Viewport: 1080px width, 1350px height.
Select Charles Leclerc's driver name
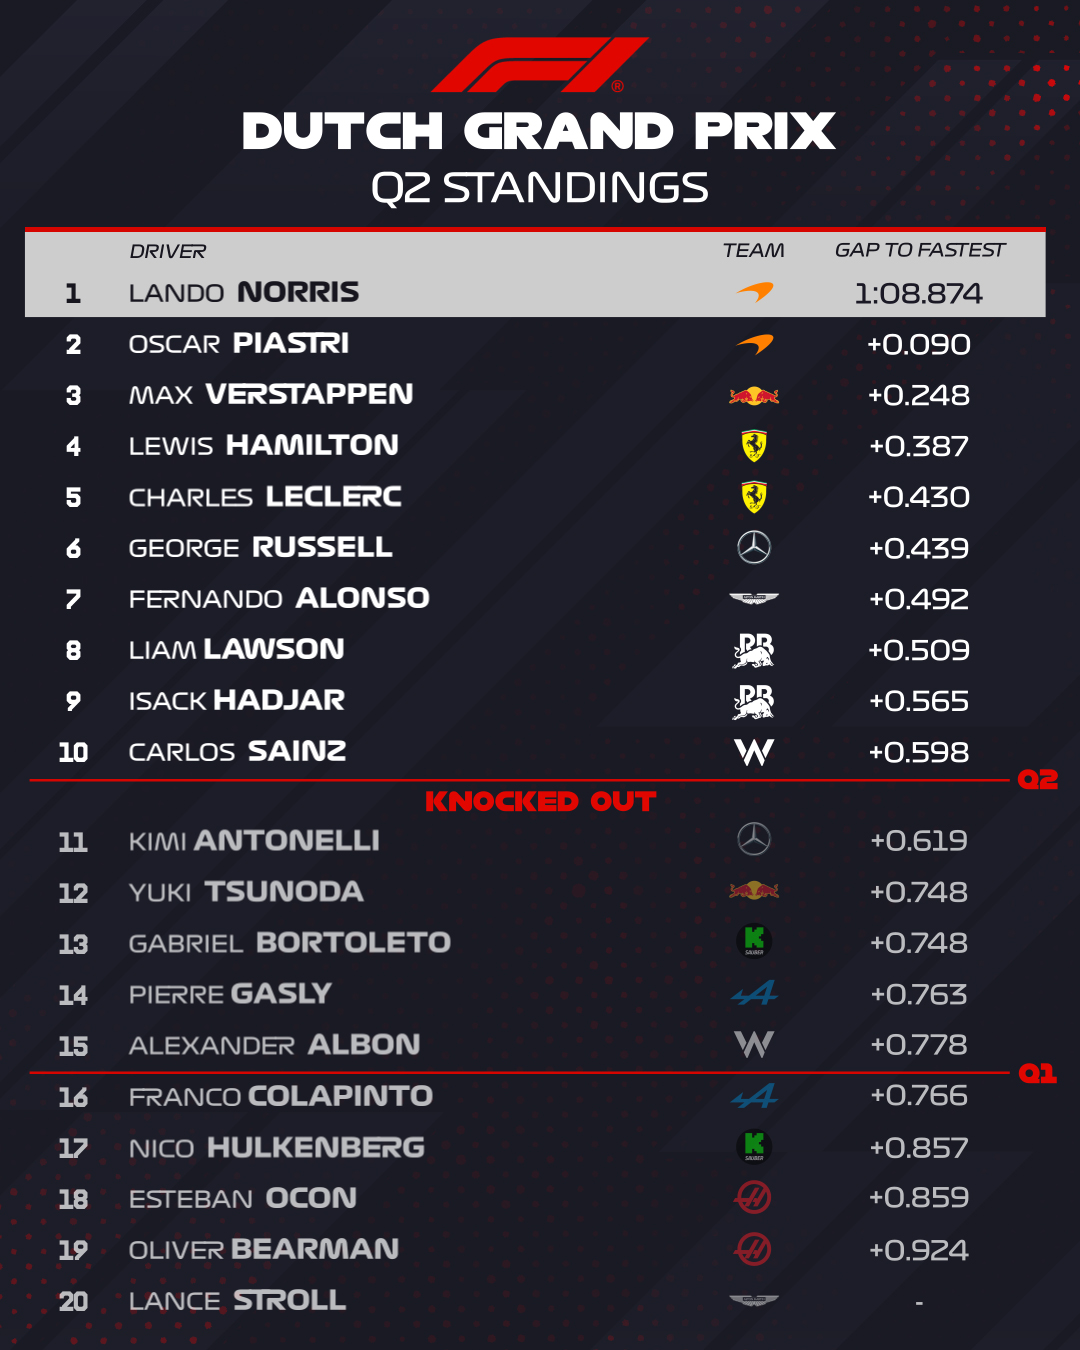[x=265, y=497]
